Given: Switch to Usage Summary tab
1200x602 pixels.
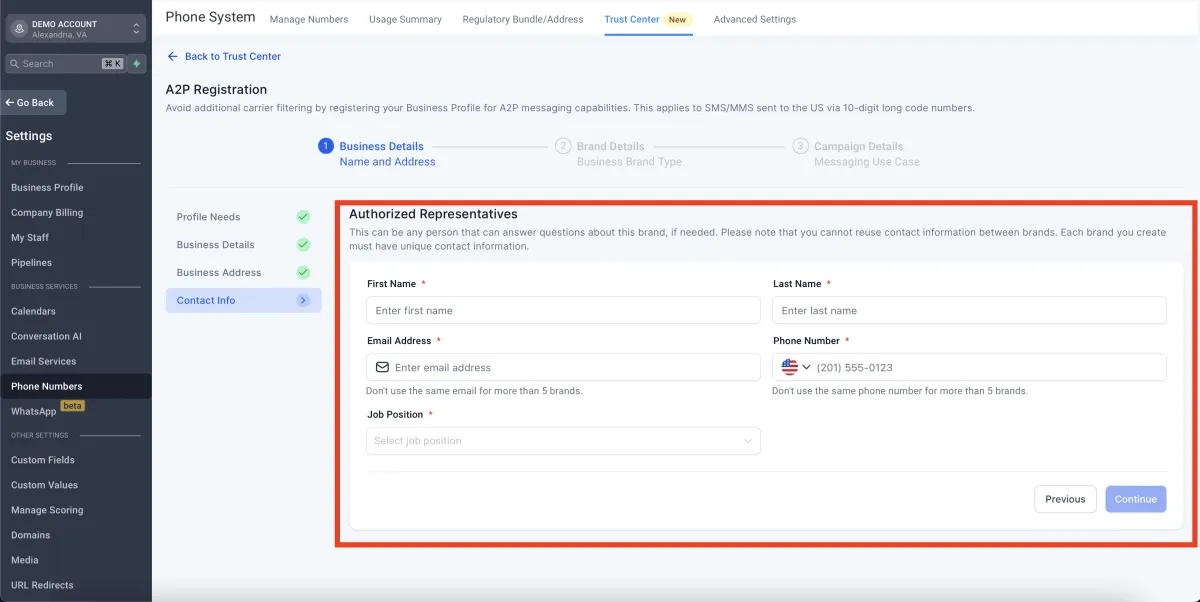Looking at the screenshot, I should tap(405, 19).
